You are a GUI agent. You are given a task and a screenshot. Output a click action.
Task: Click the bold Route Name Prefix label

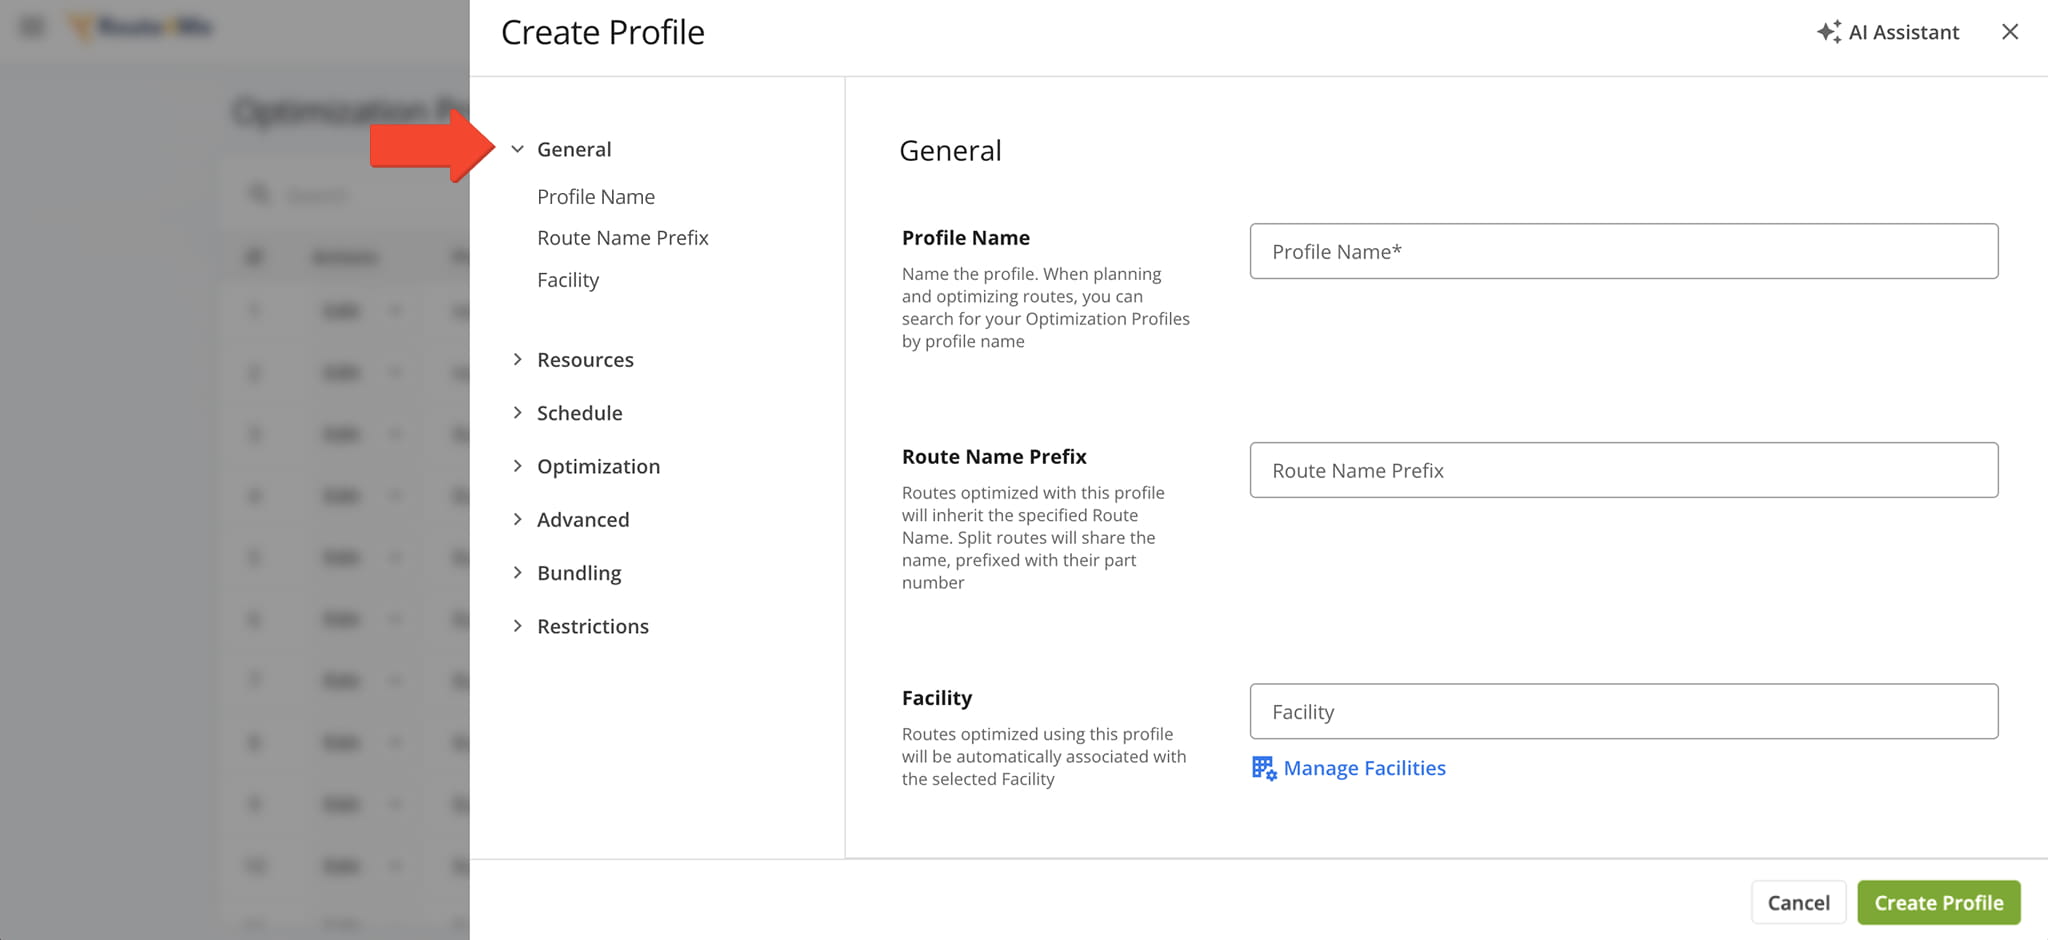(994, 457)
